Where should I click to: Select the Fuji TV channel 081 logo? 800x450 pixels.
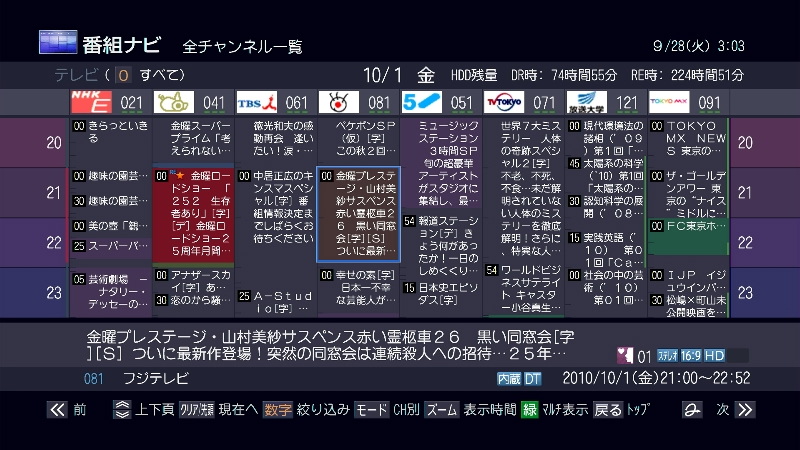pyautogui.click(x=339, y=102)
